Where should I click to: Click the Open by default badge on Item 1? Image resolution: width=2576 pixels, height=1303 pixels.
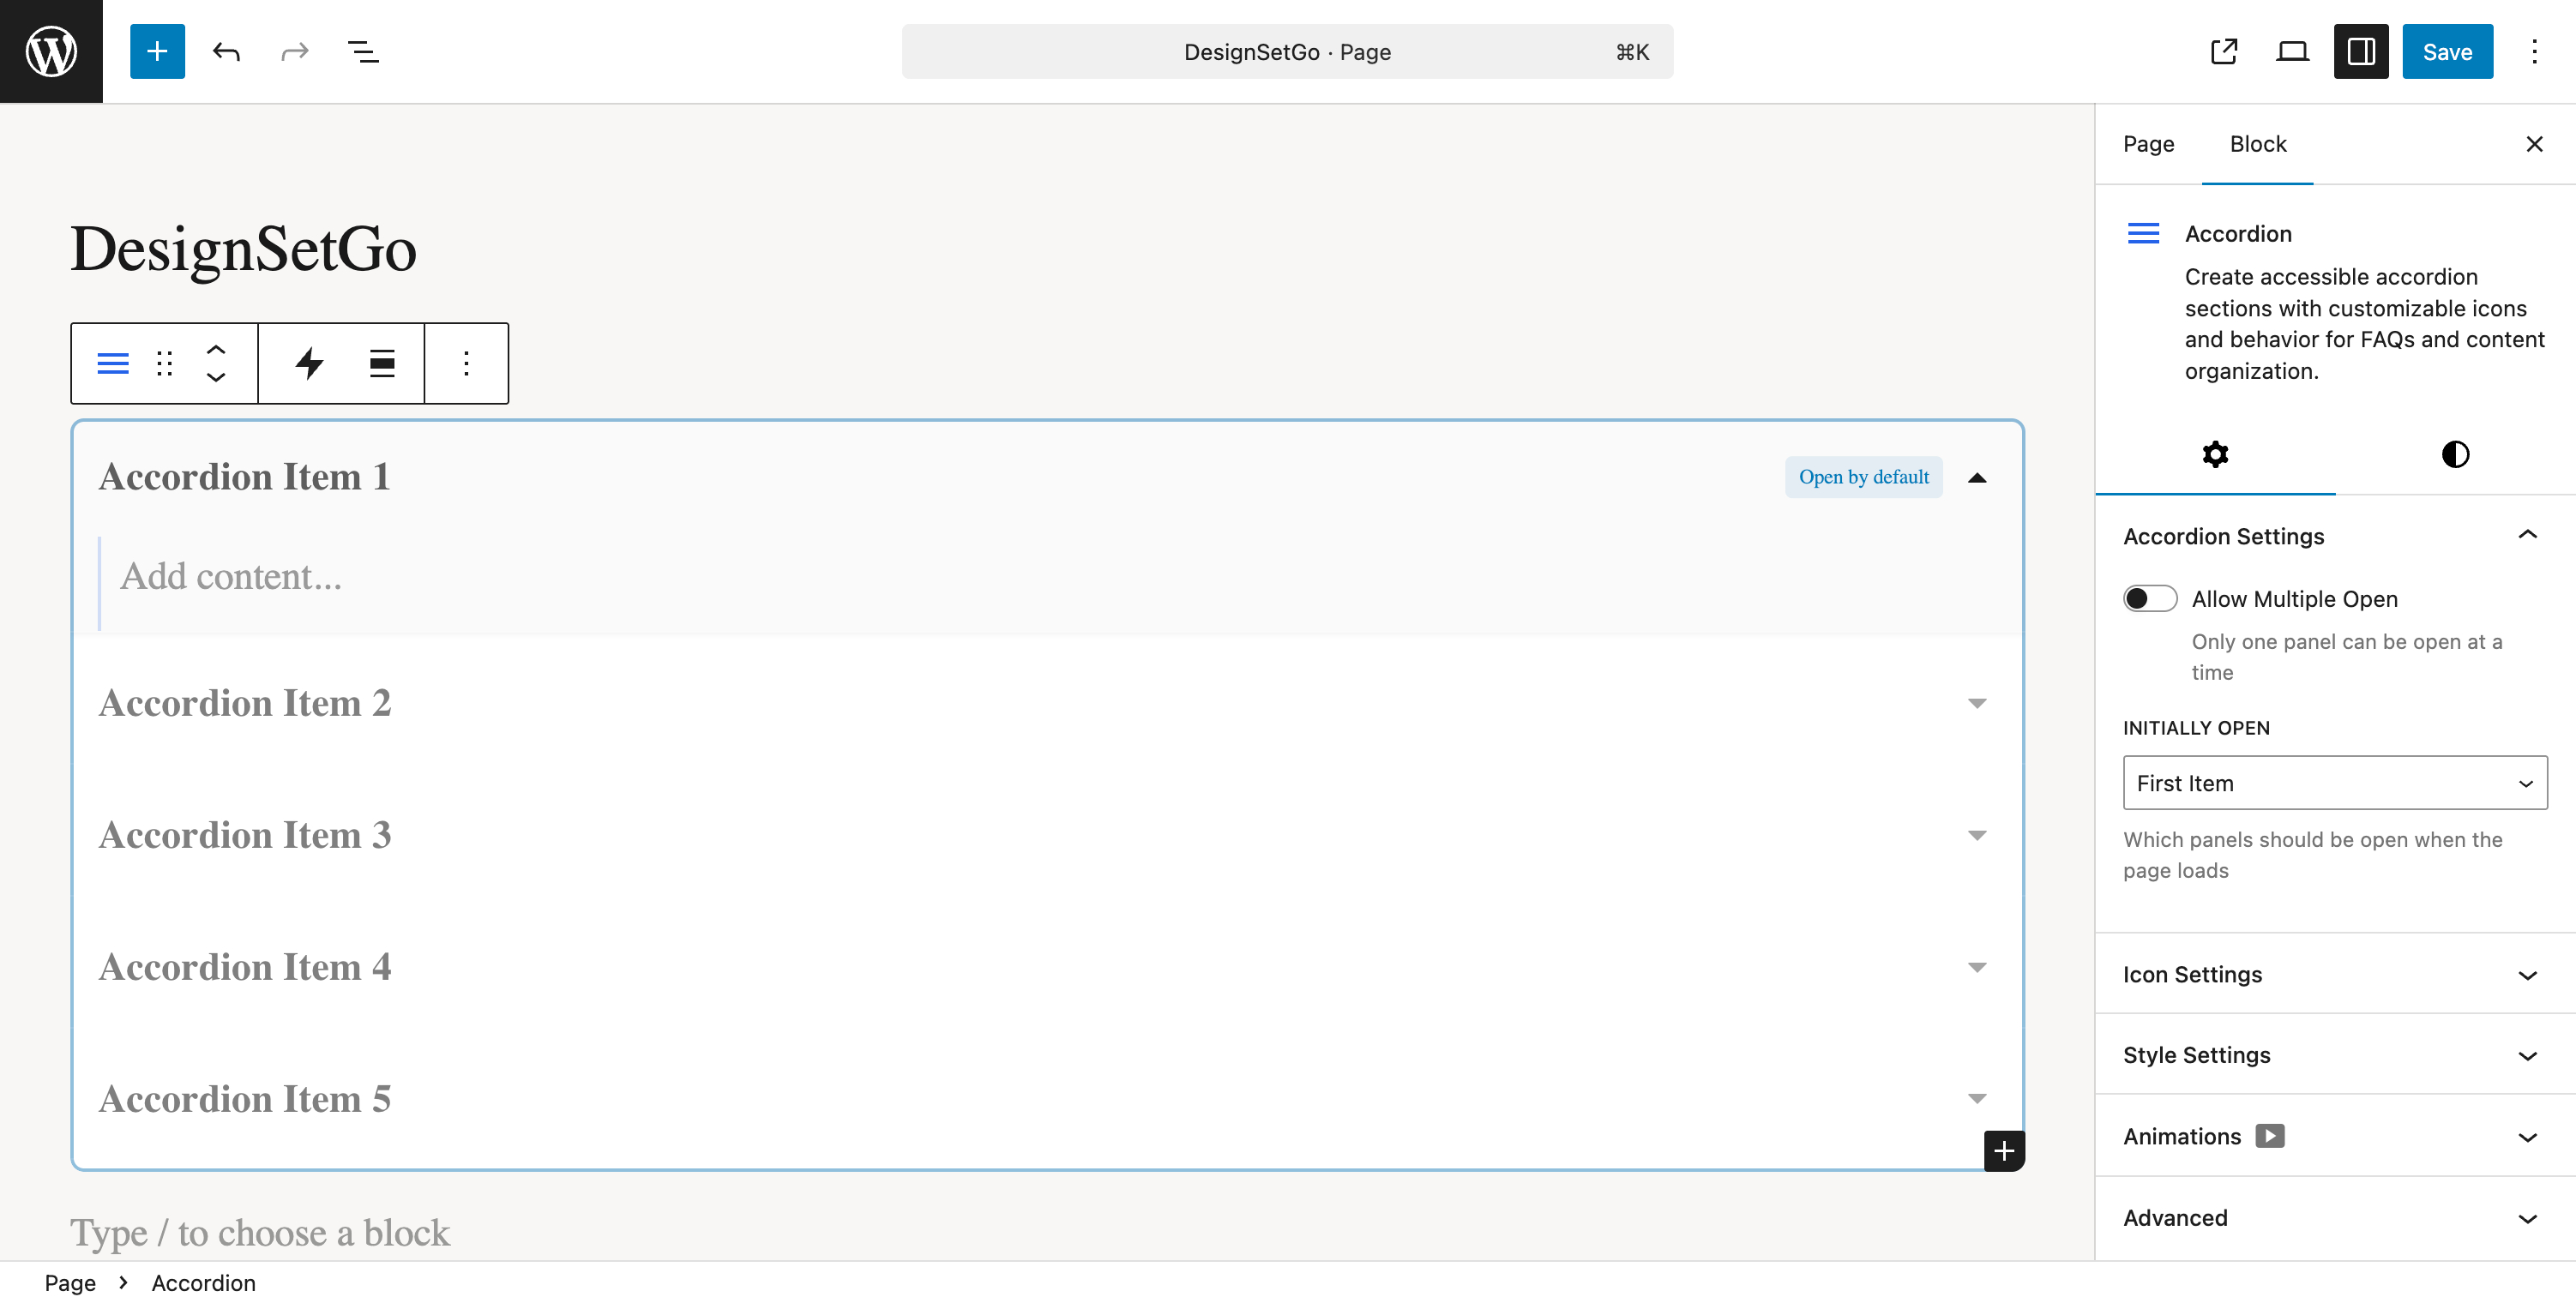pos(1863,477)
